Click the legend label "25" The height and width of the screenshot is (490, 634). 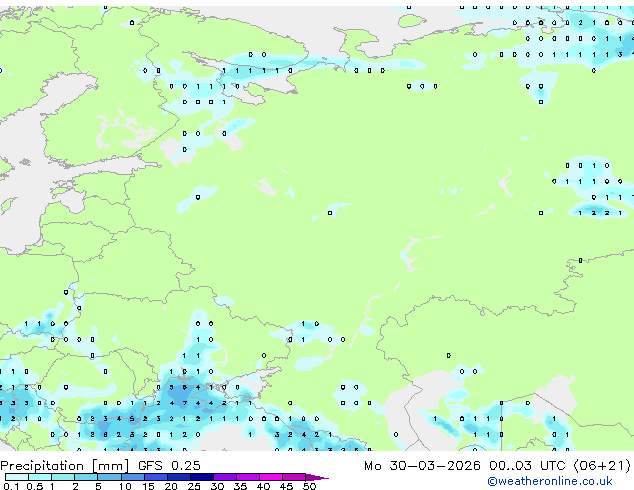194,486
